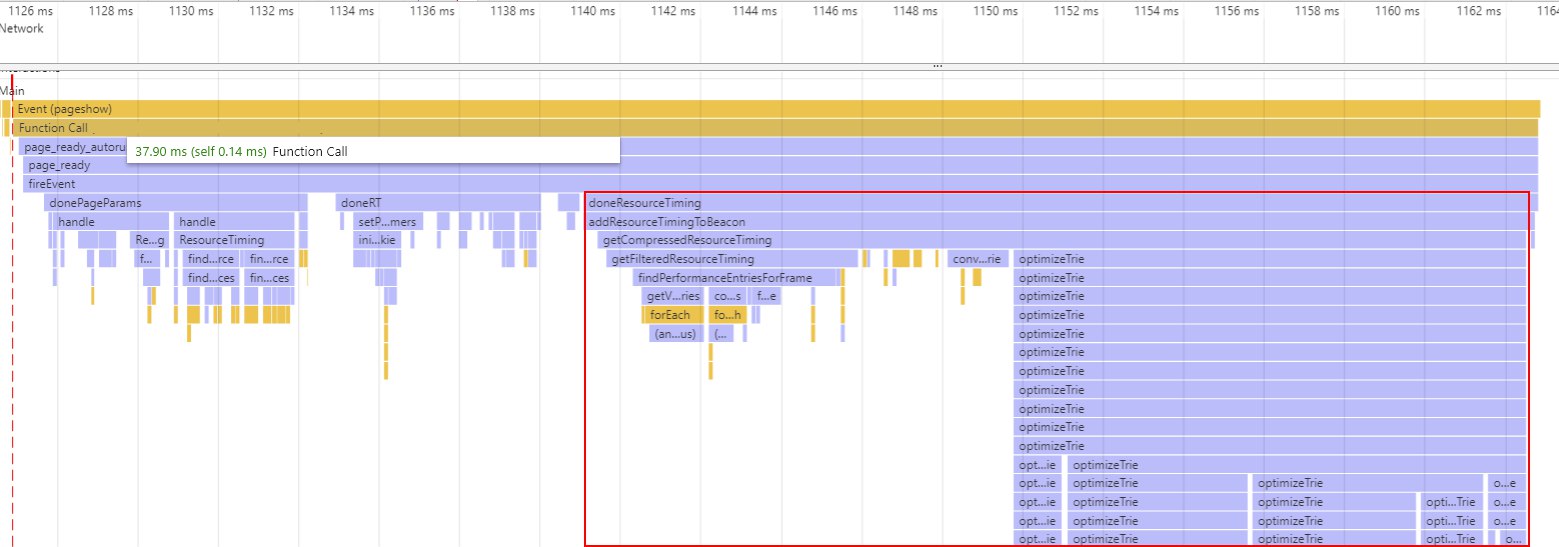Click the find...ces call frame
This screenshot has width=1559, height=547.
click(x=210, y=277)
